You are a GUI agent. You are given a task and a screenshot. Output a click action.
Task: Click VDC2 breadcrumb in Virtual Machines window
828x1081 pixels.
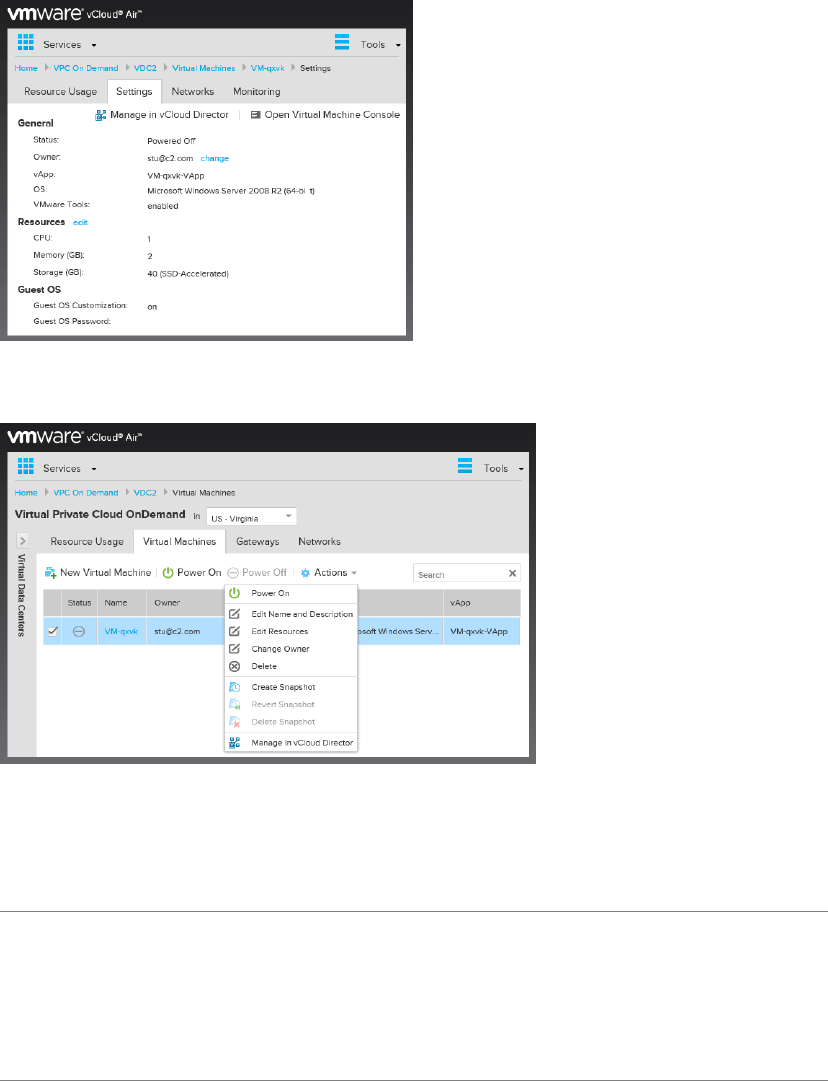click(x=145, y=493)
